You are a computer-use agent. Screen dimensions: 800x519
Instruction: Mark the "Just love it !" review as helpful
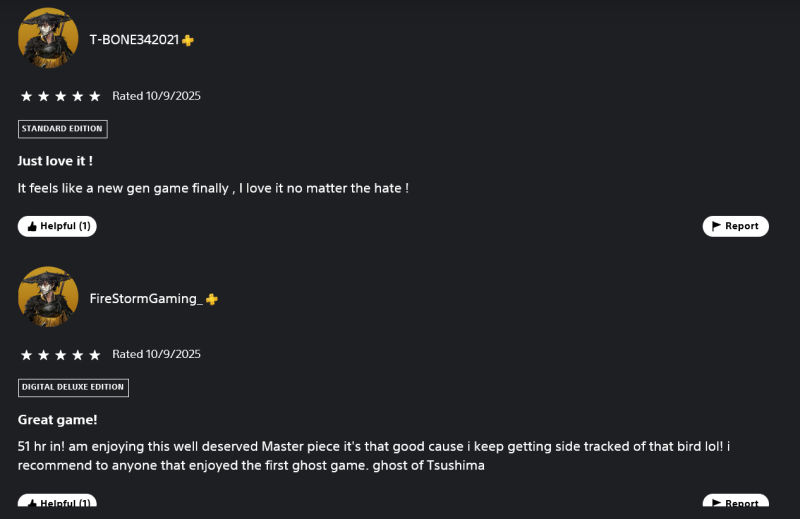[58, 226]
